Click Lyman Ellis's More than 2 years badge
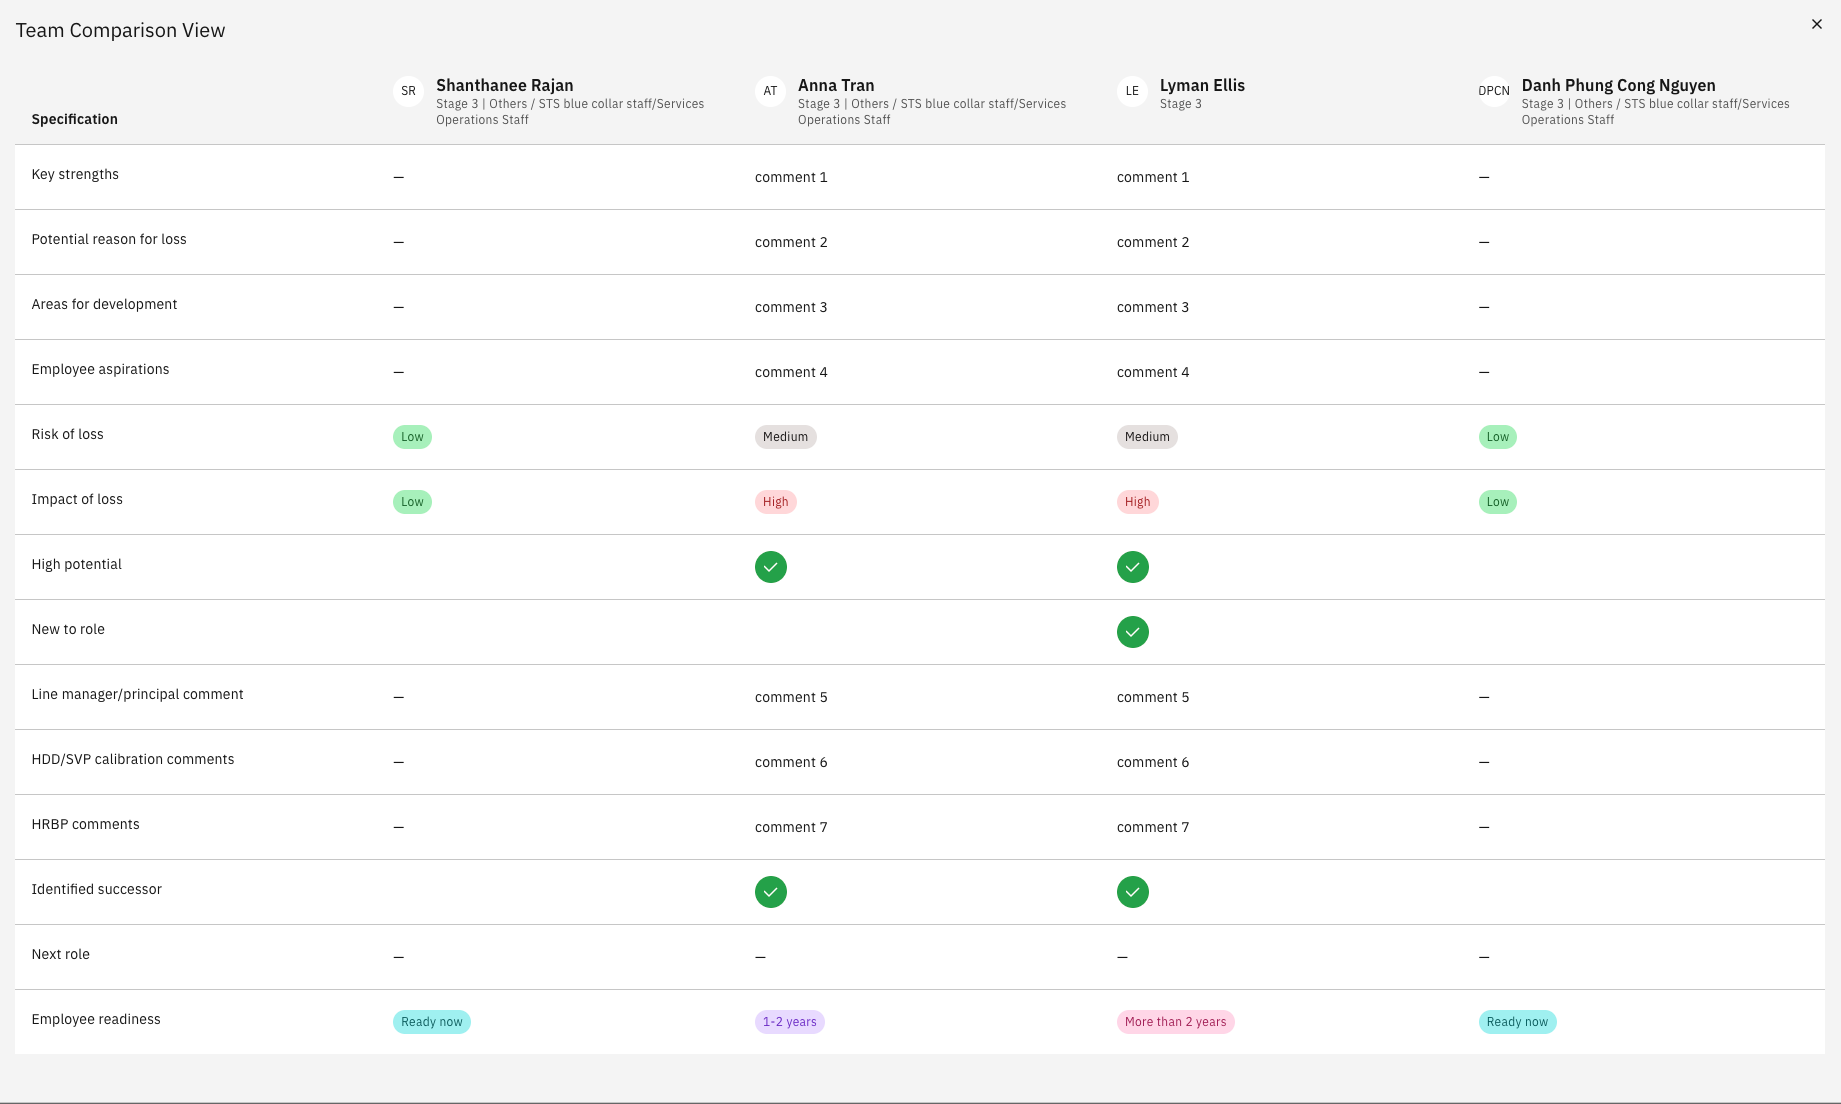Viewport: 1841px width, 1104px height. [1175, 1022]
